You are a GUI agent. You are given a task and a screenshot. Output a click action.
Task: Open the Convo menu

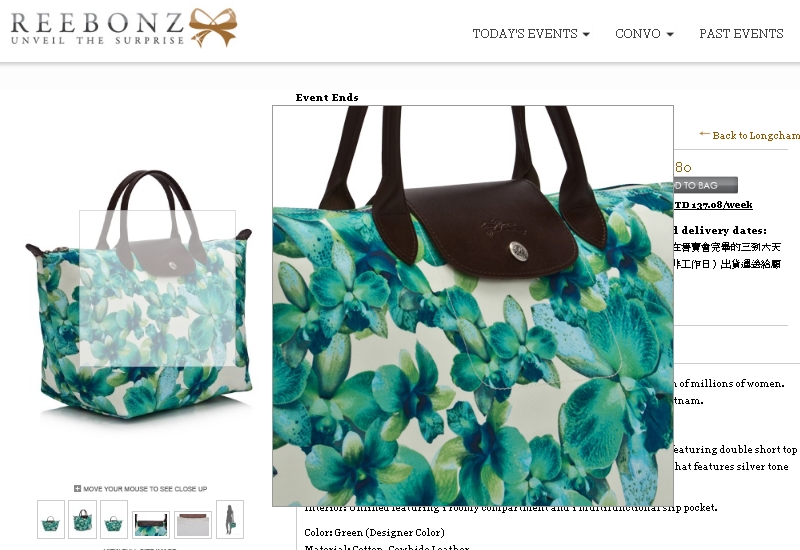tap(644, 34)
